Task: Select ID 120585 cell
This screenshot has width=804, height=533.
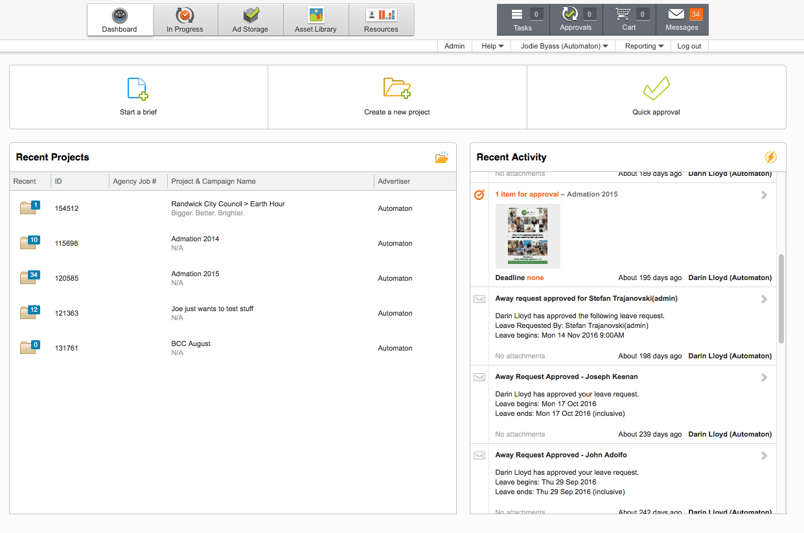Action: tap(67, 279)
